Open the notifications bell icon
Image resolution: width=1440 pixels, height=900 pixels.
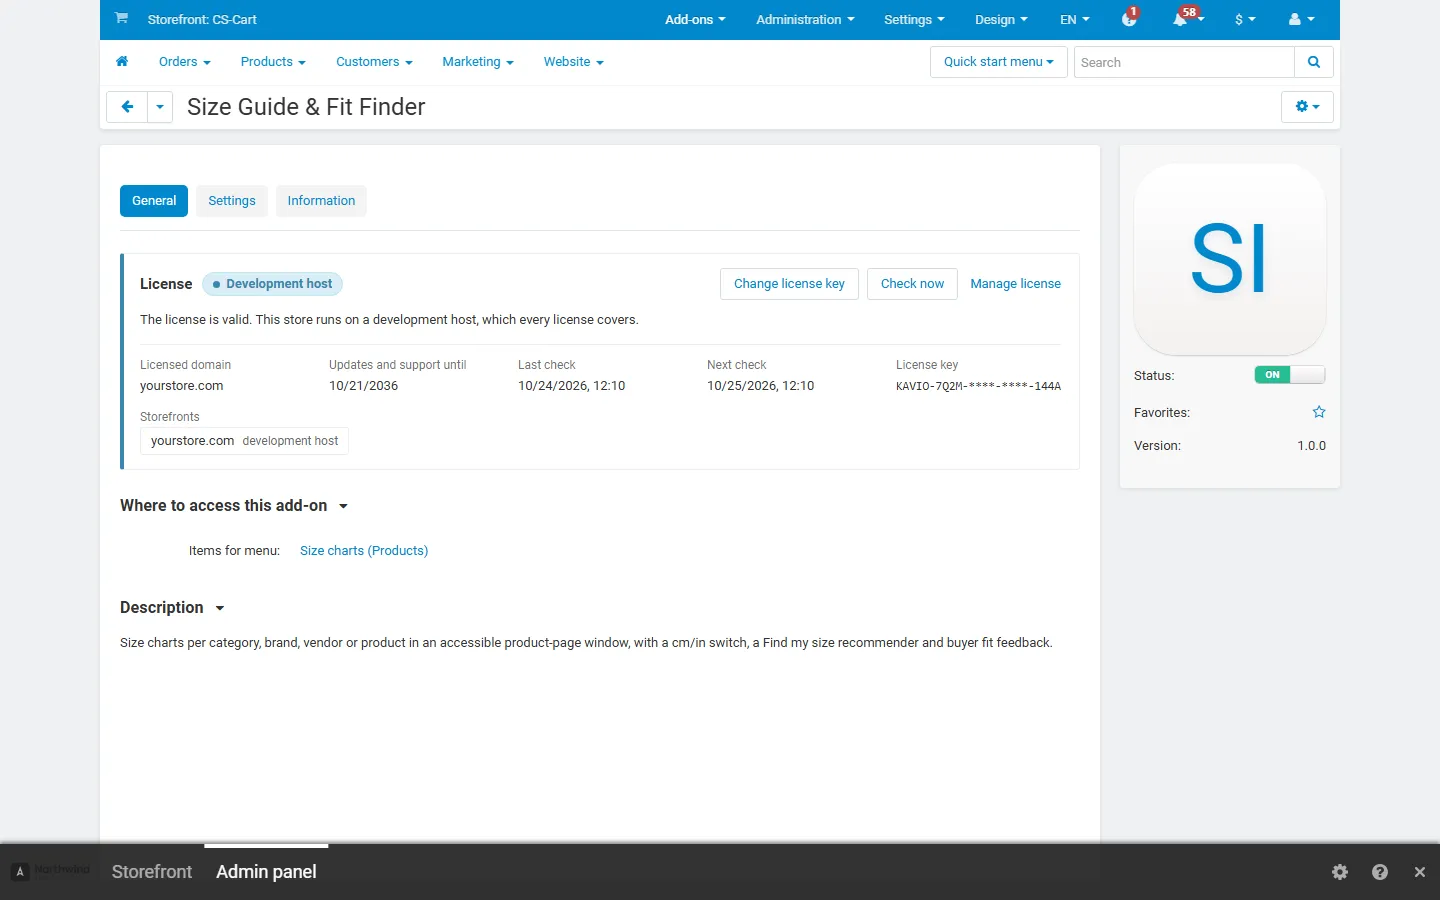pos(1182,19)
